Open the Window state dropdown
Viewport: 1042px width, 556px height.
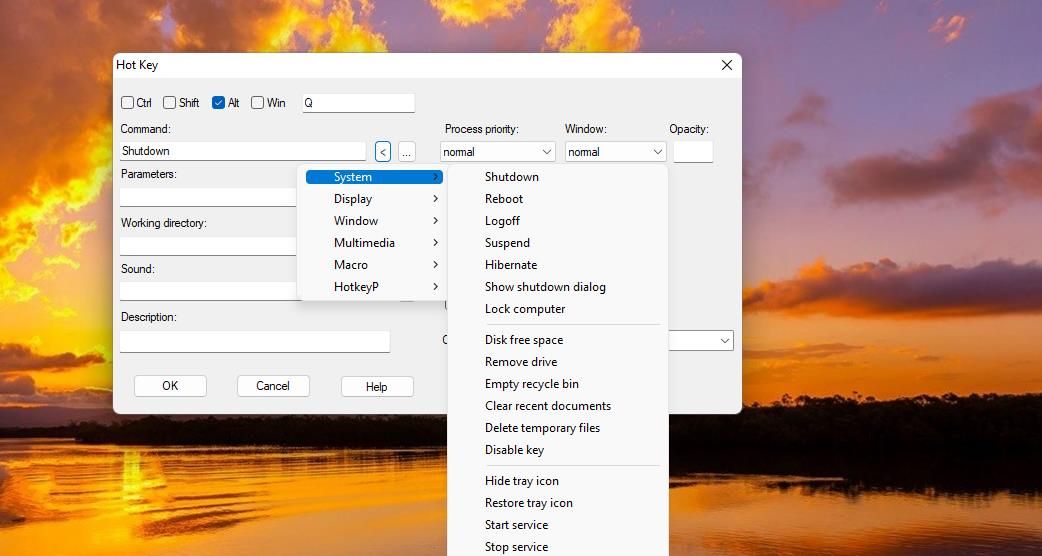click(615, 152)
